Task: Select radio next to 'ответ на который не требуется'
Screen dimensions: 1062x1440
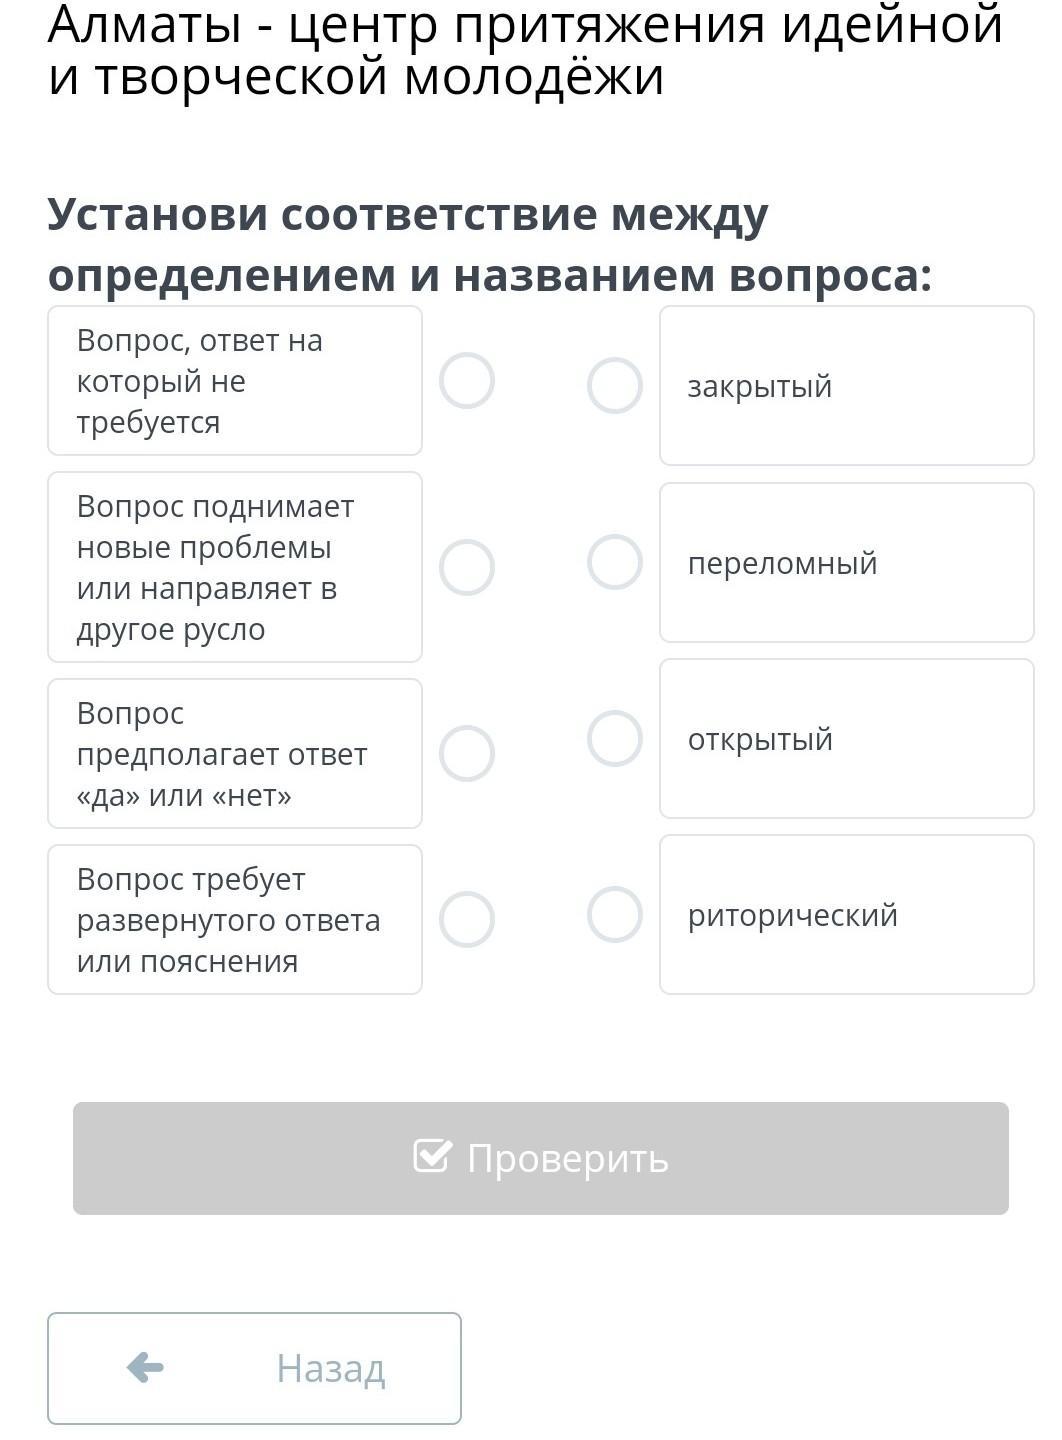Action: coord(467,381)
